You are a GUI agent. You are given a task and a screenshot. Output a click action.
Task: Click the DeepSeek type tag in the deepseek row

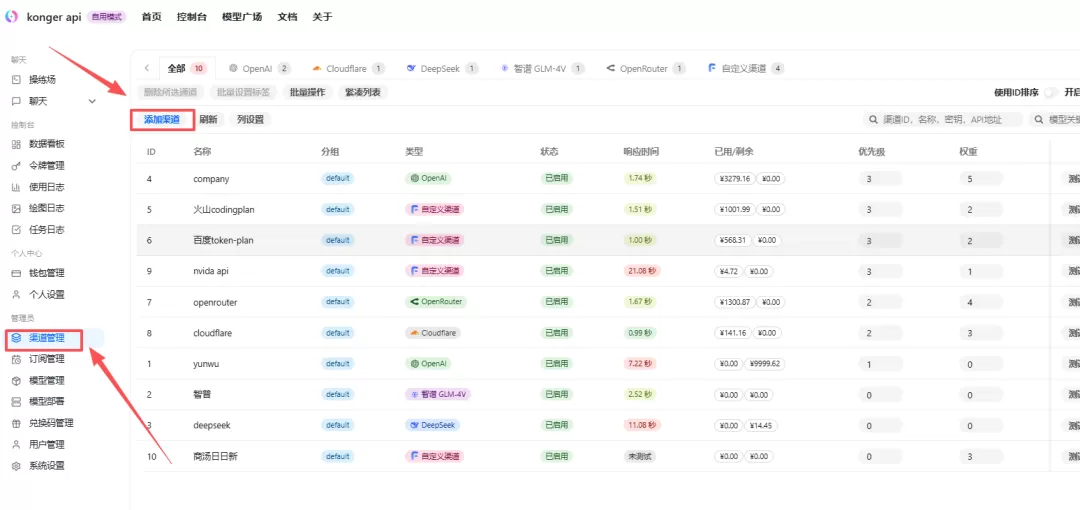(431, 425)
